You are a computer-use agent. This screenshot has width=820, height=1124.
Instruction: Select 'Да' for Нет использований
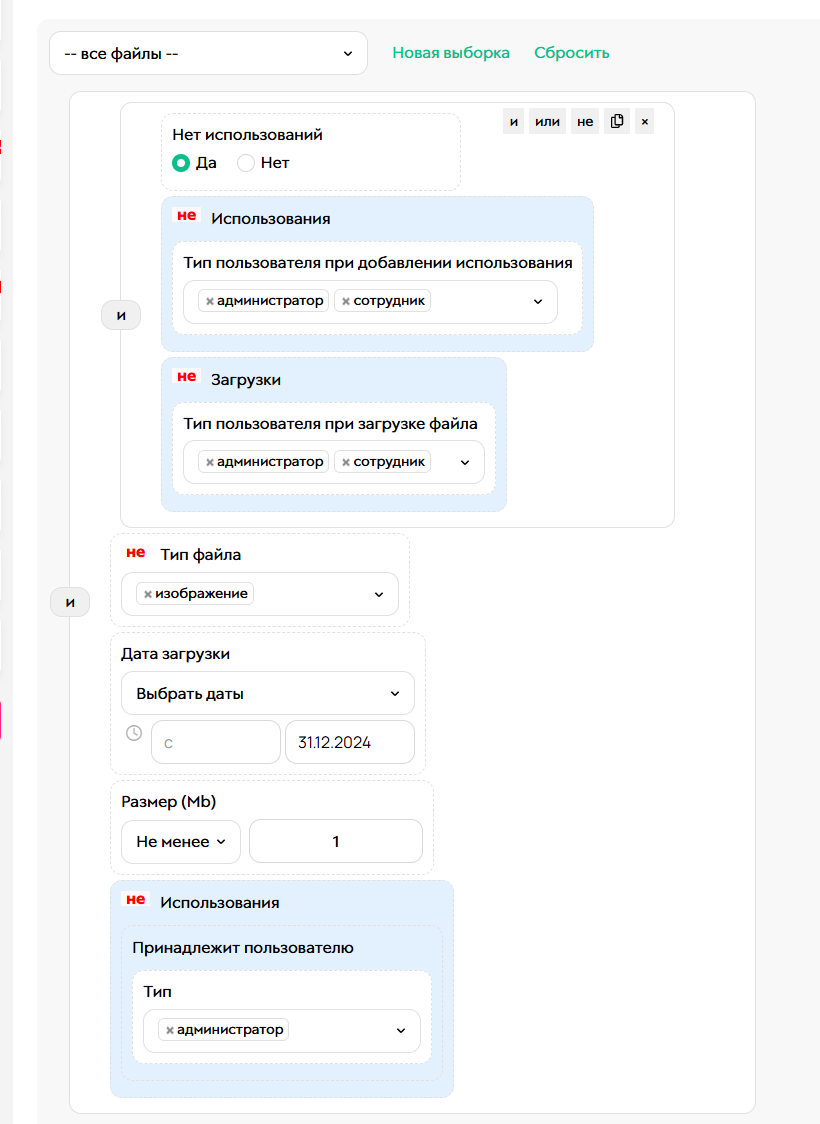click(181, 163)
